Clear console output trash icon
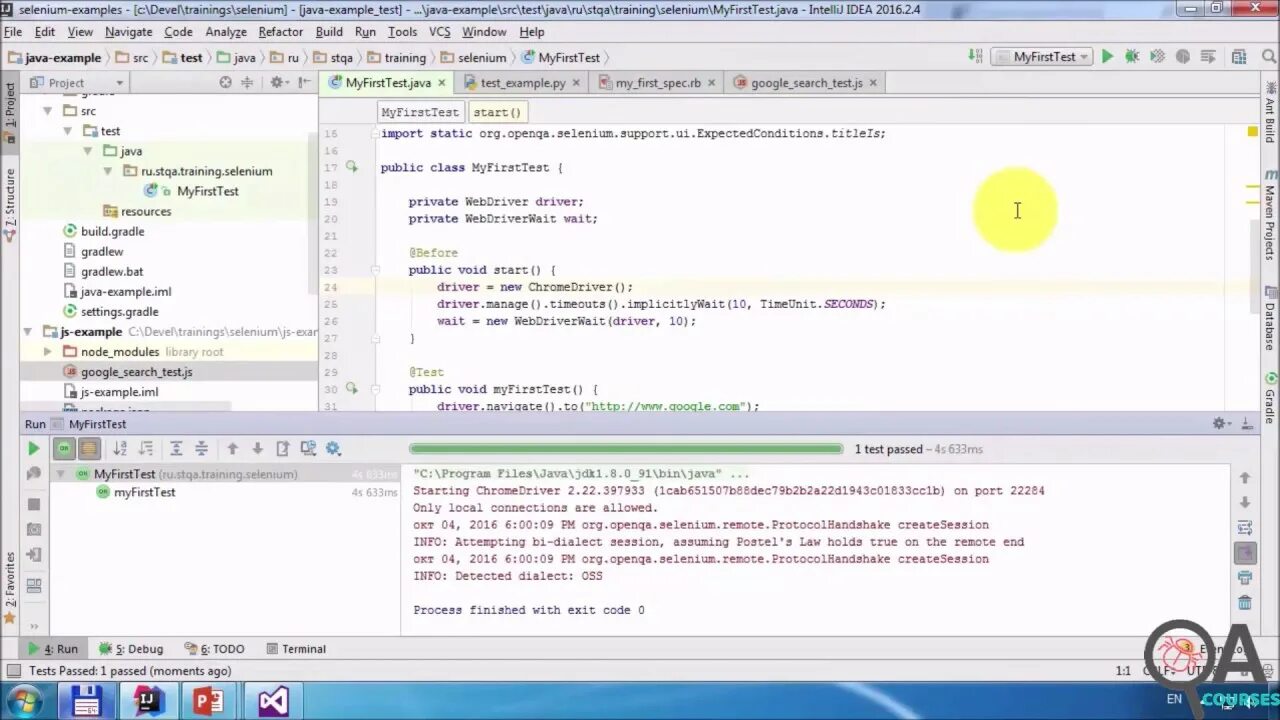1280x720 pixels. click(x=1245, y=603)
